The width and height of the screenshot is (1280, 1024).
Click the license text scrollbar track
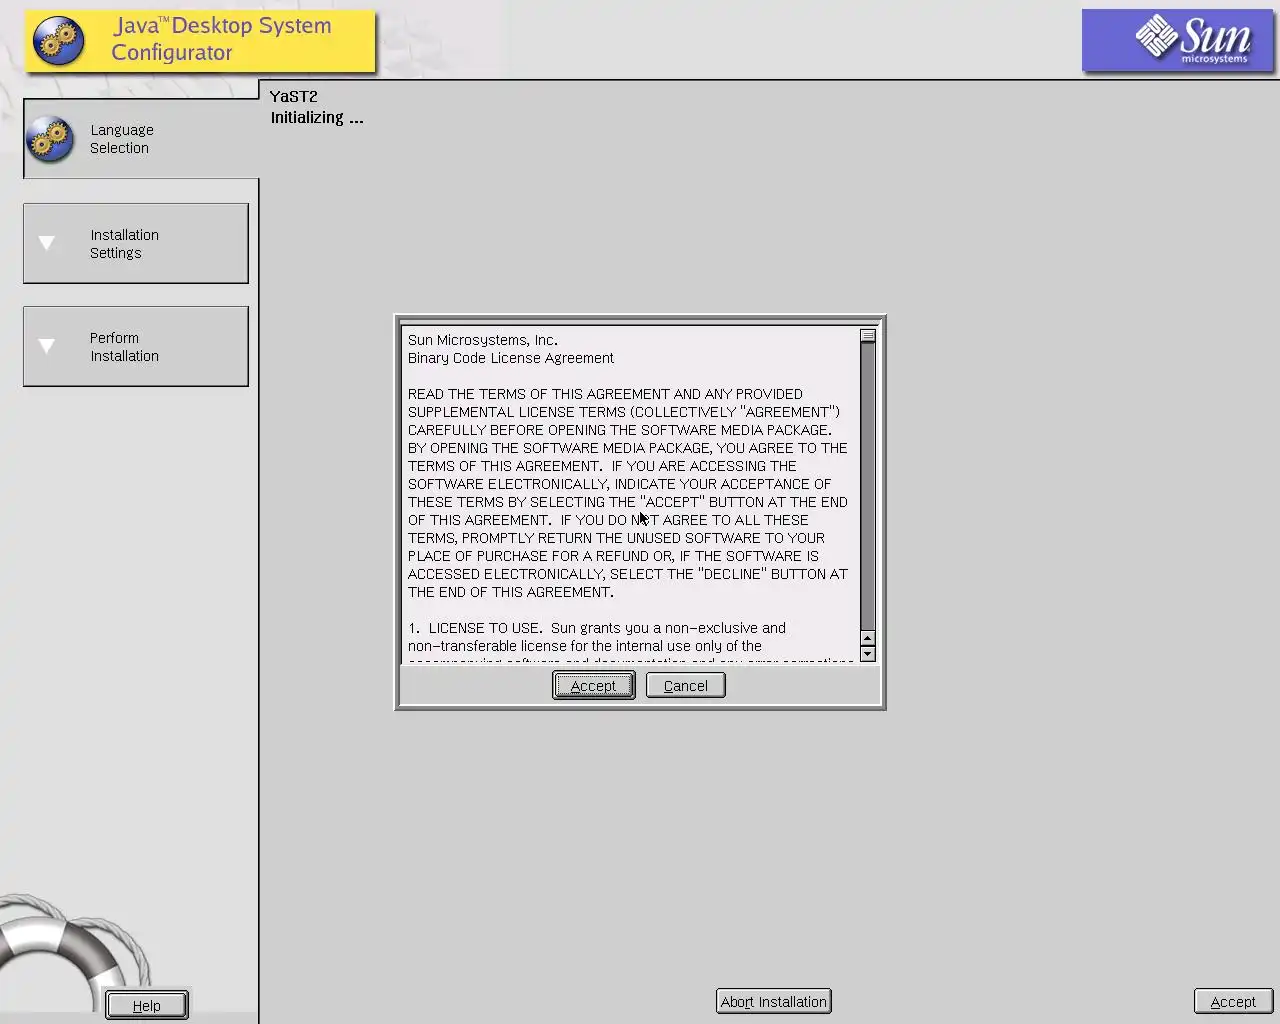click(x=868, y=486)
